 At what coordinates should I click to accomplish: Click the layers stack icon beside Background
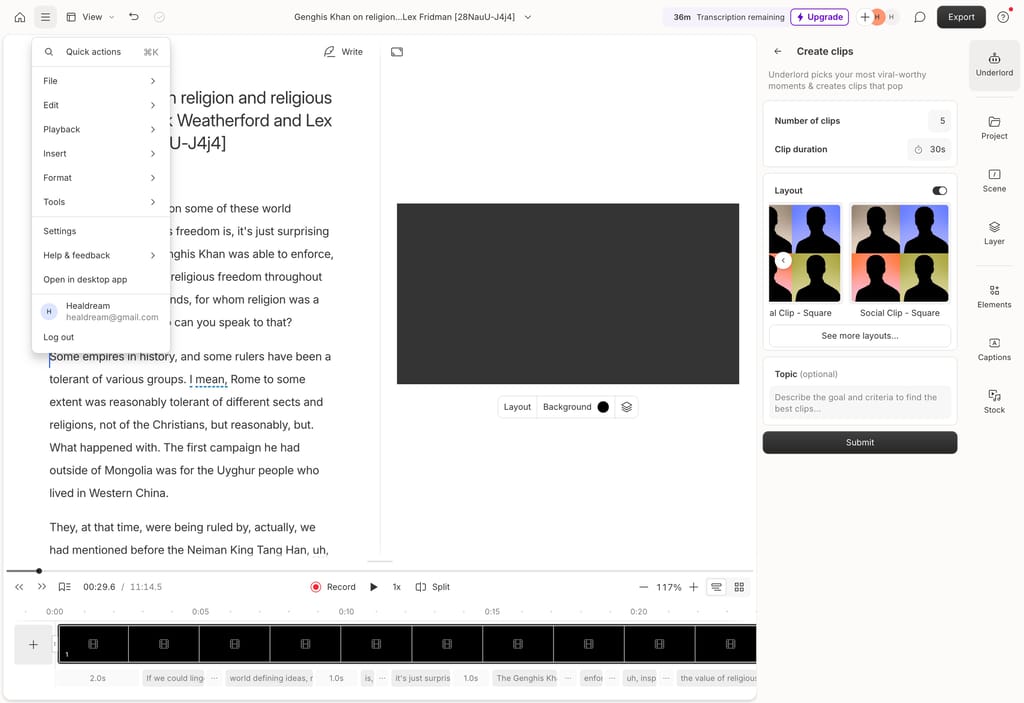pyautogui.click(x=626, y=407)
